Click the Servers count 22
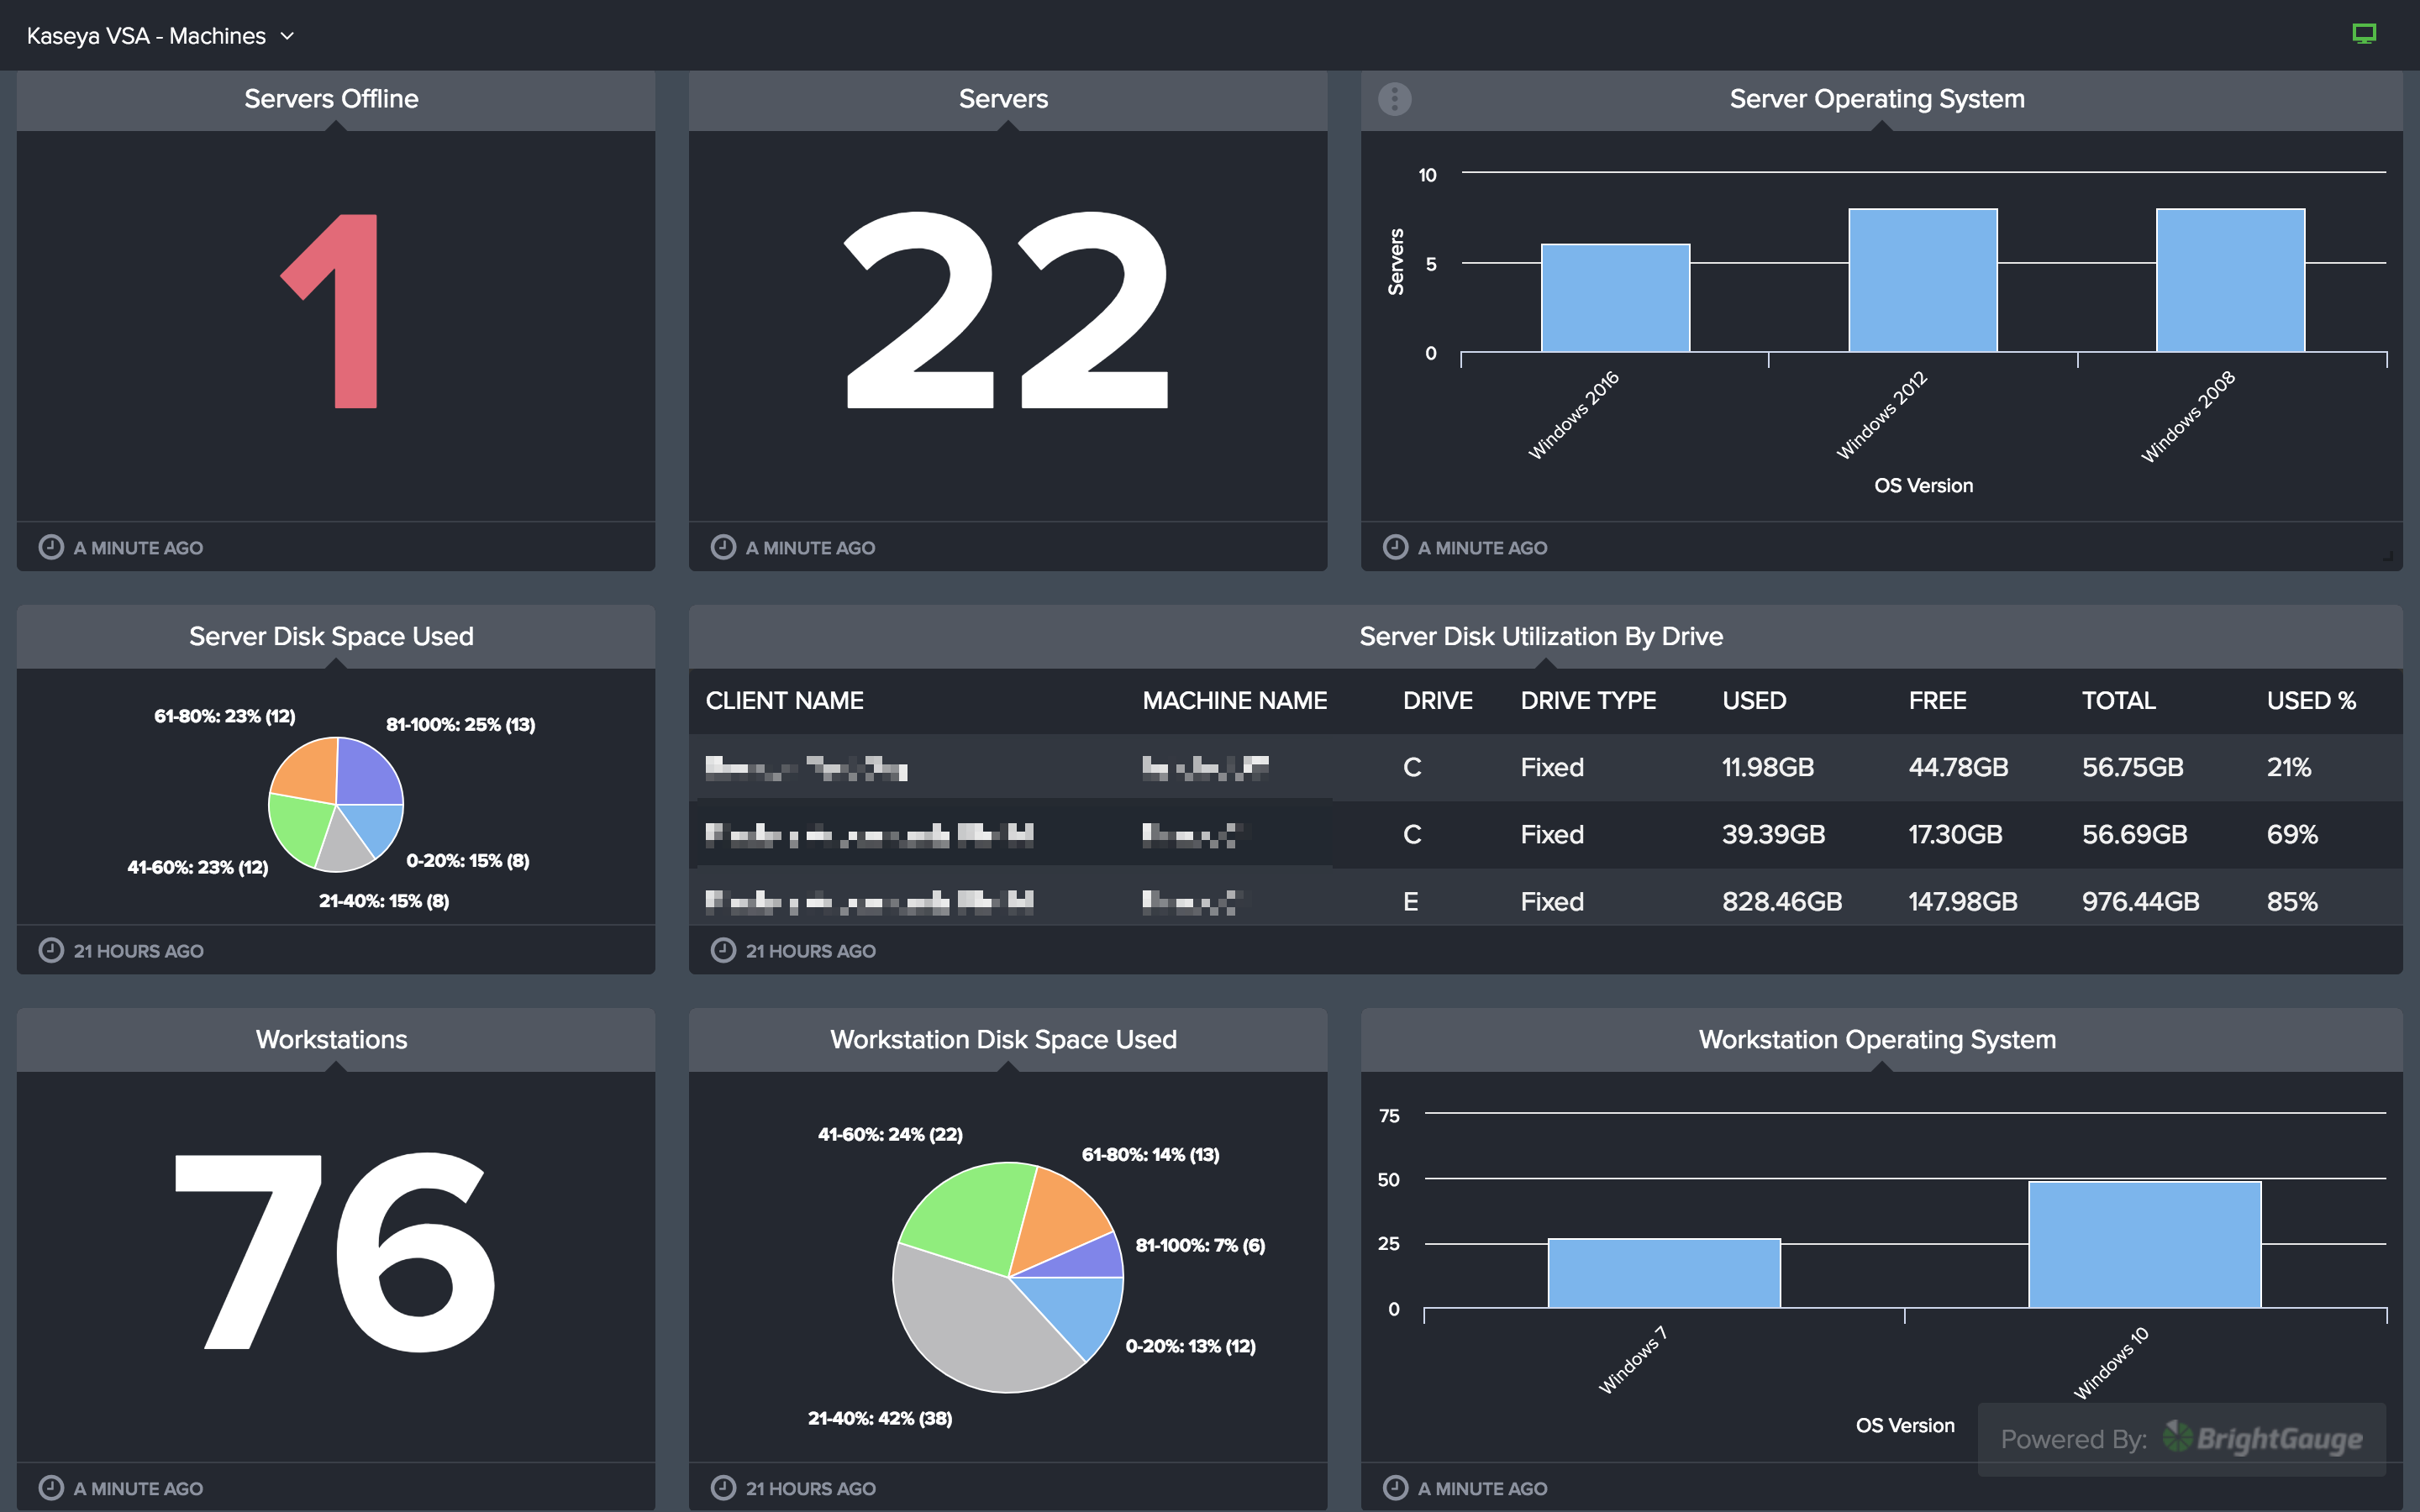The image size is (2420, 1512). click(x=1006, y=310)
